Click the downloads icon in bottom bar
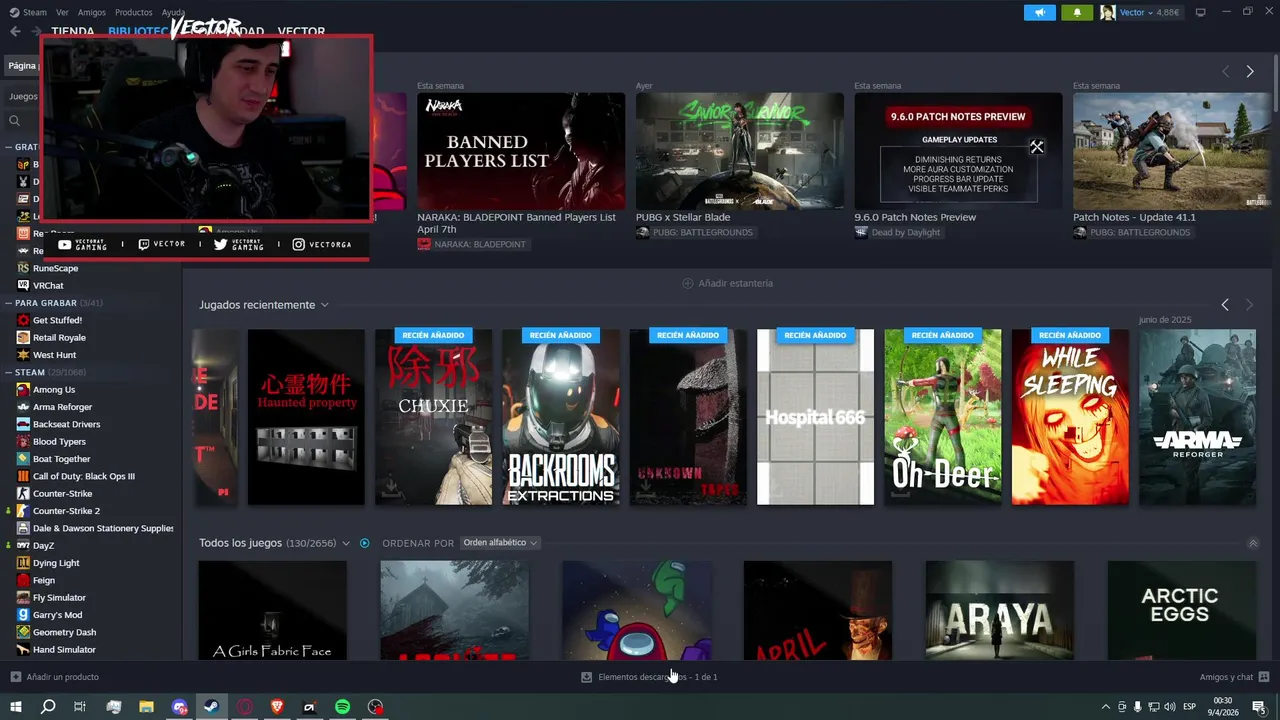The image size is (1280, 720). pos(587,677)
